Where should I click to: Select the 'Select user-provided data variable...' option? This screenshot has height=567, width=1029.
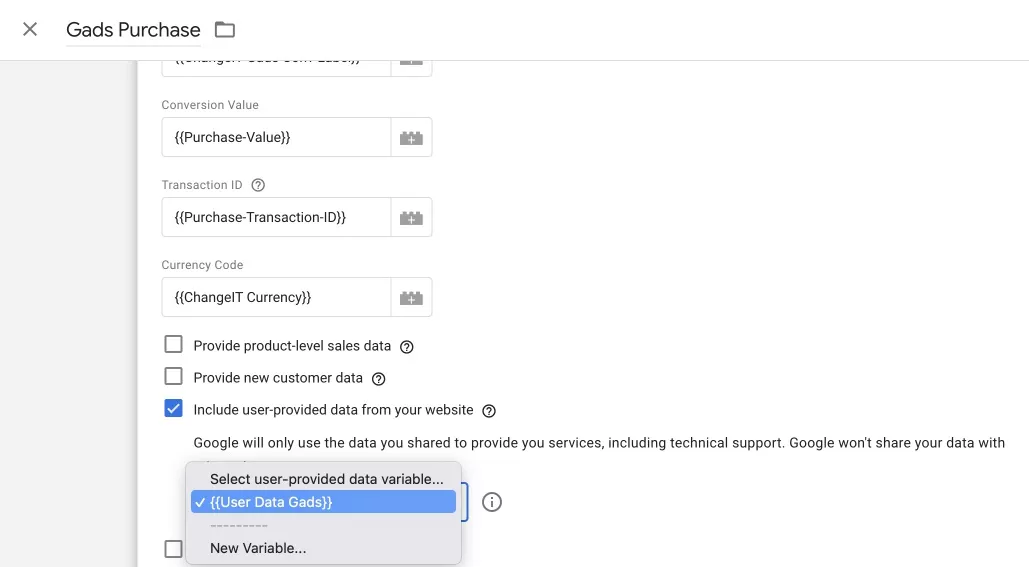coord(324,479)
